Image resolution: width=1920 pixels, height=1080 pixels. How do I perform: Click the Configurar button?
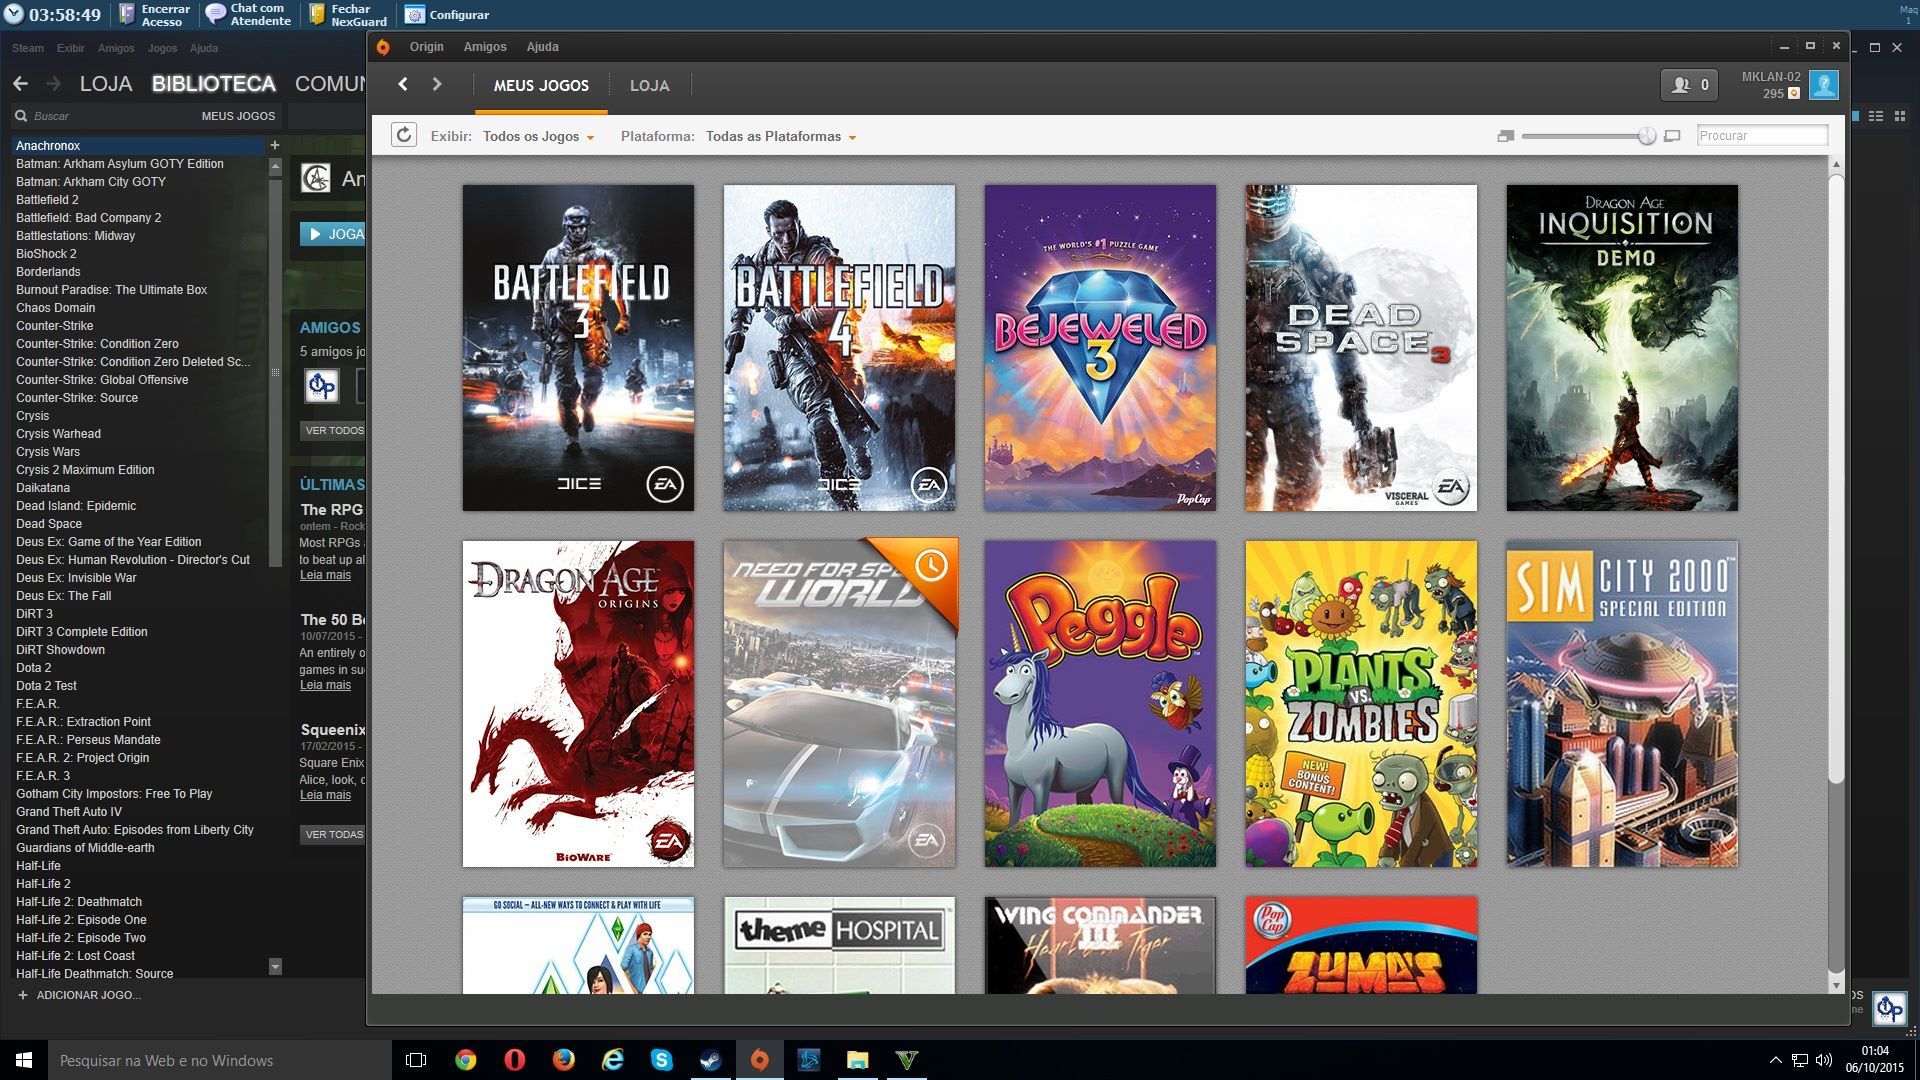coord(447,14)
